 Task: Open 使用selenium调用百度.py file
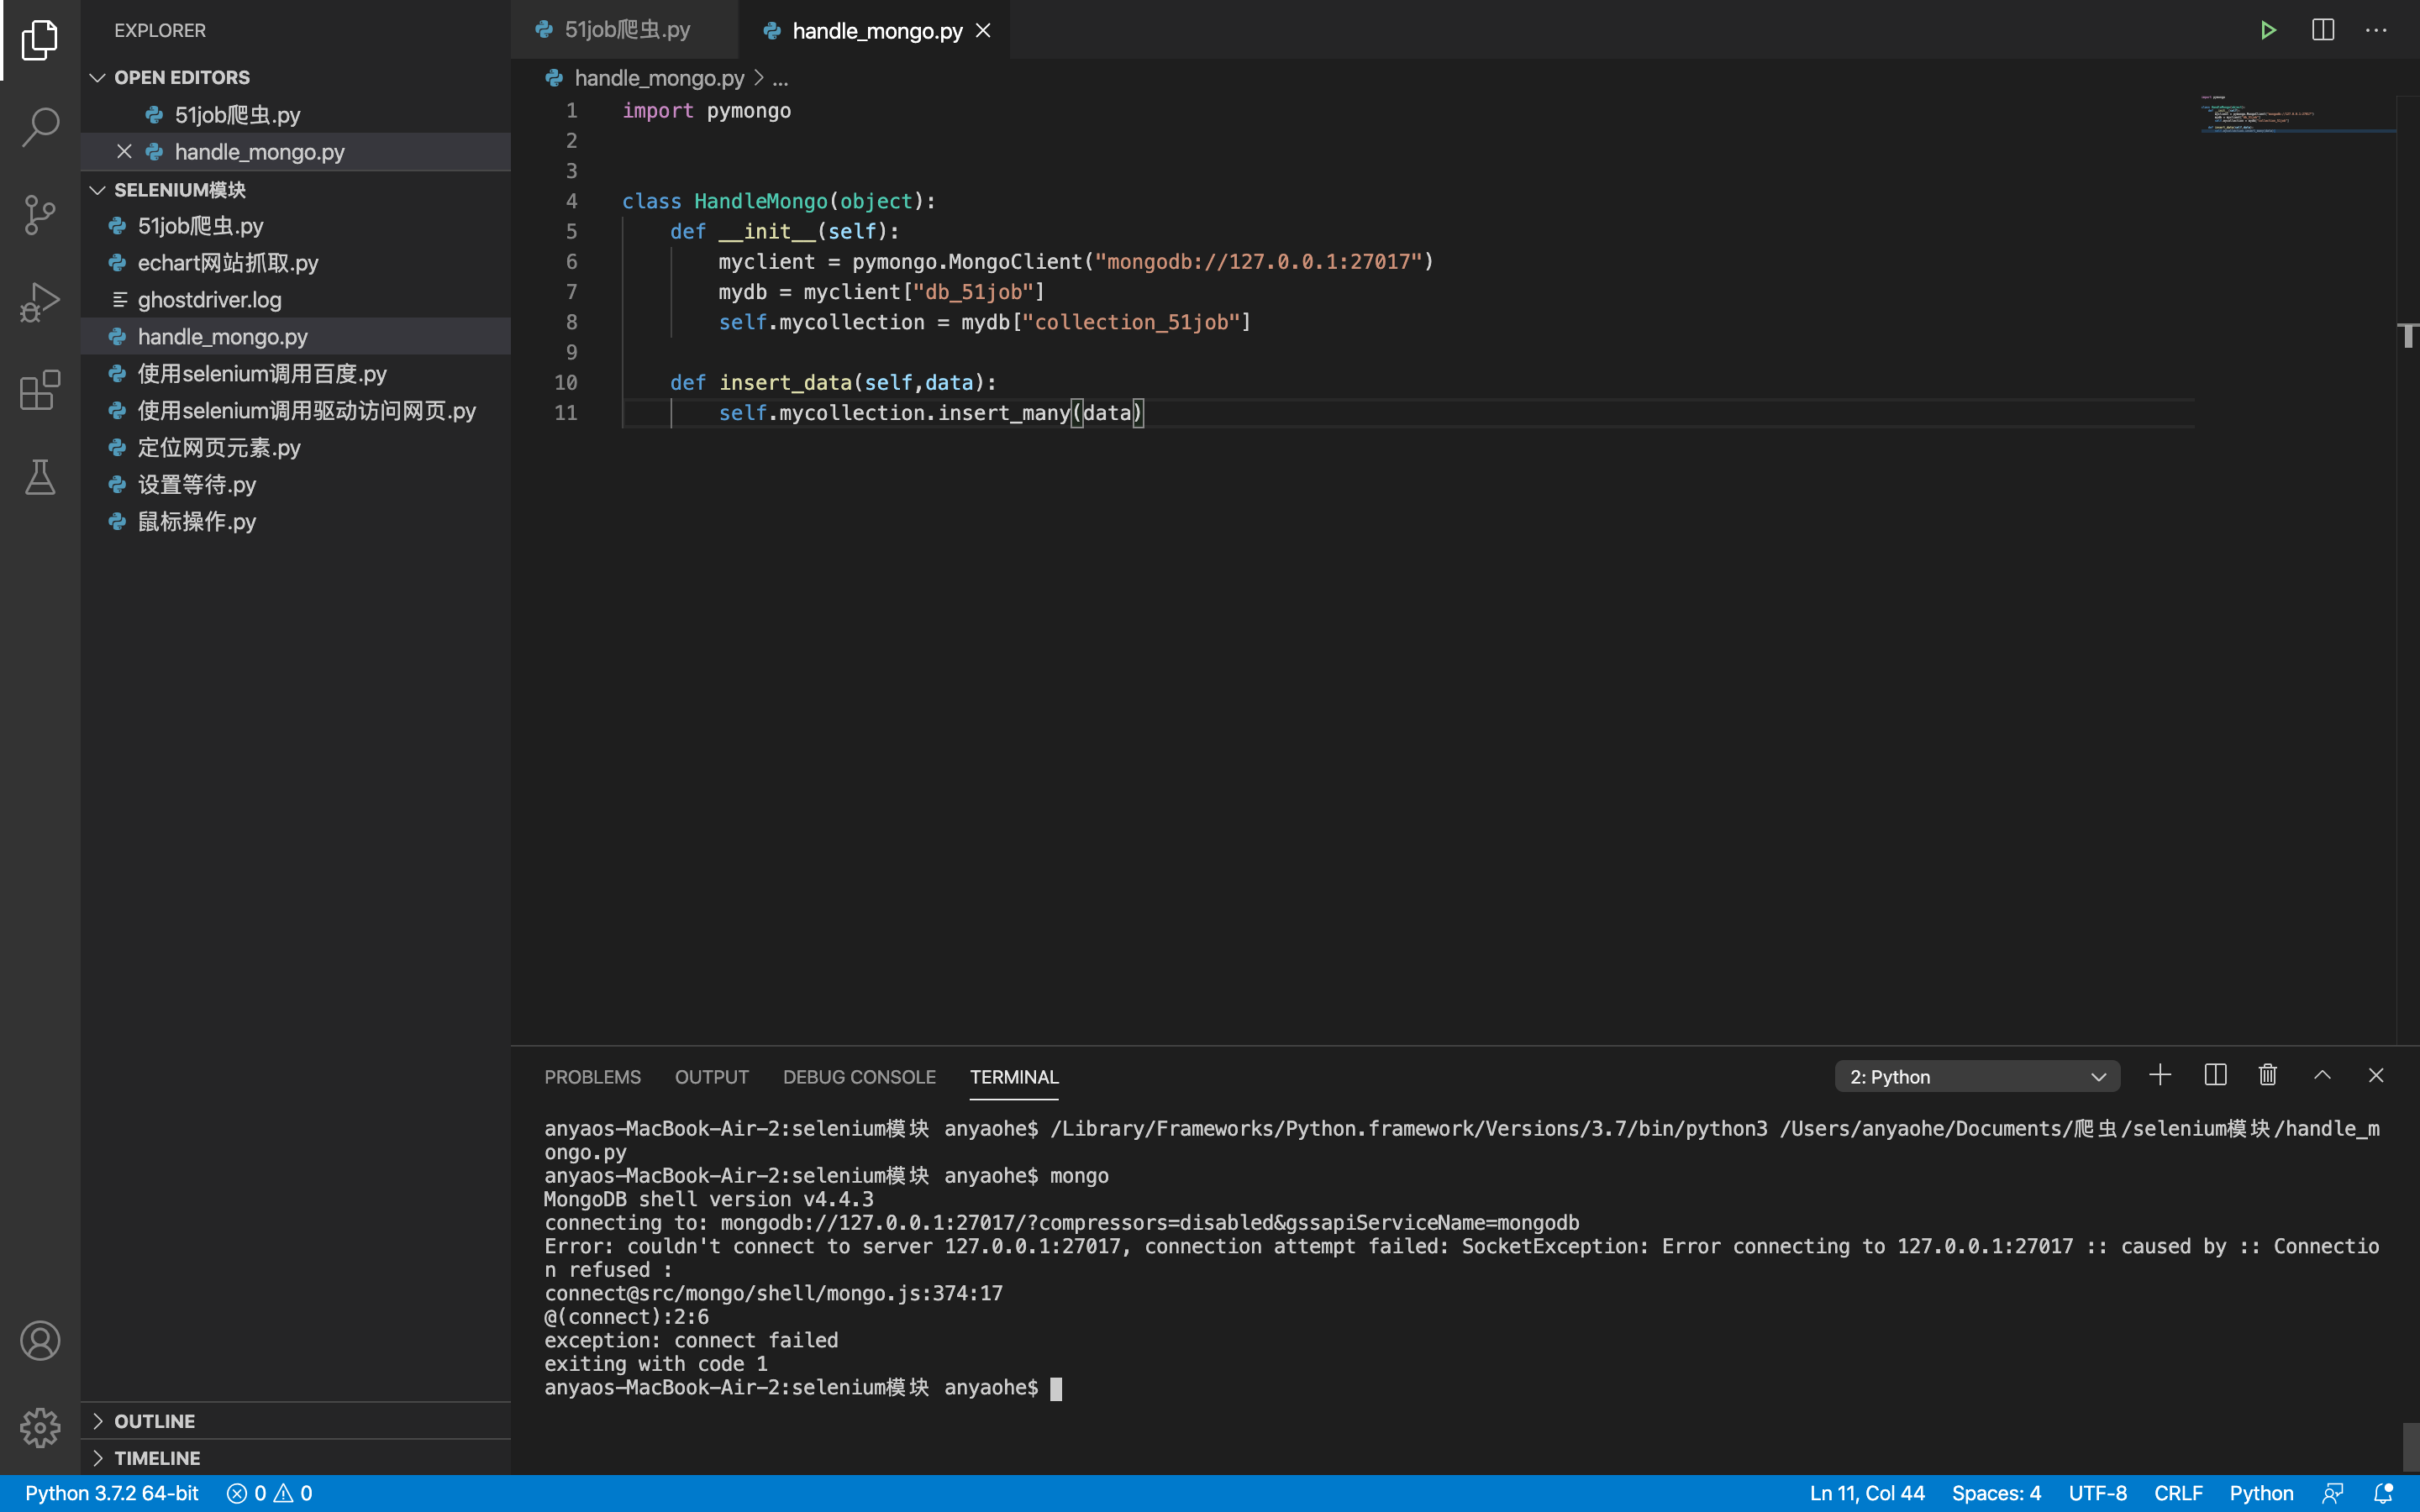[x=296, y=374]
